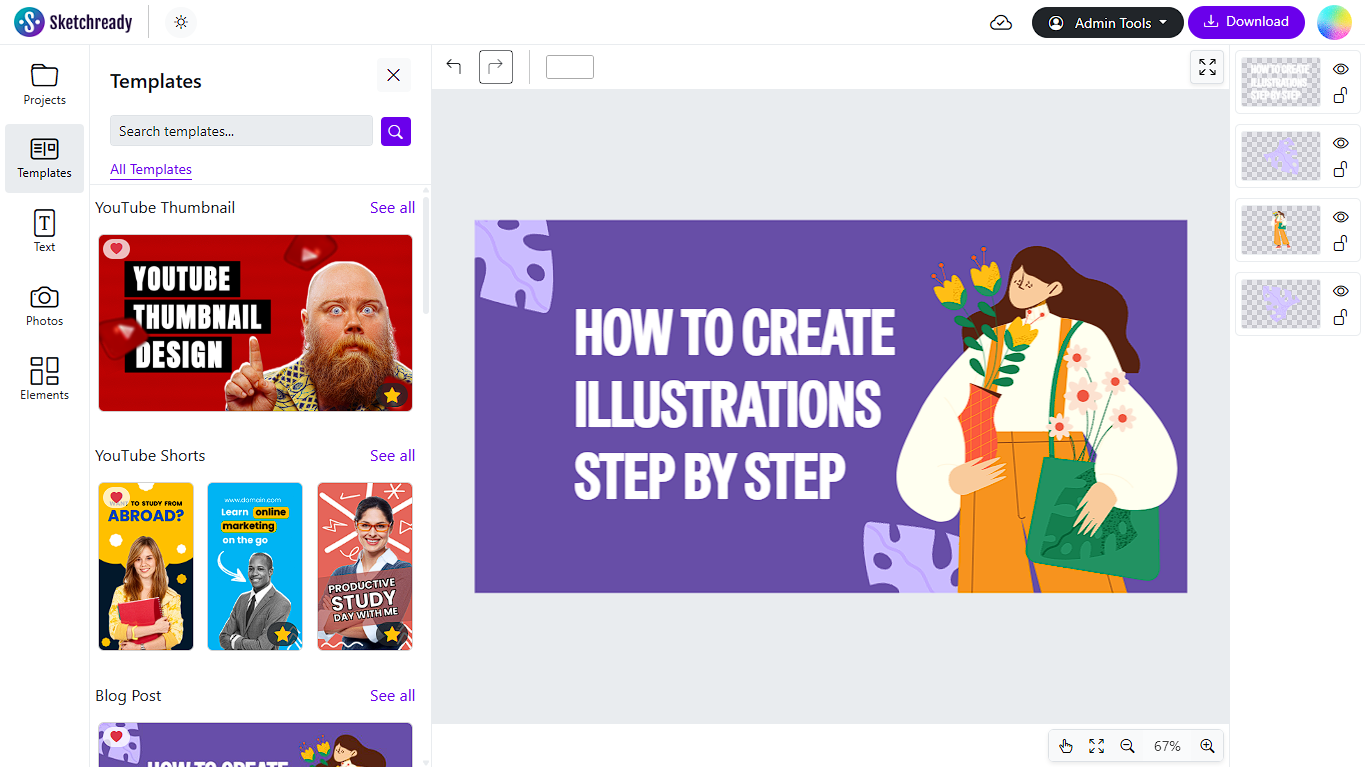Redo the last action

pyautogui.click(x=496, y=67)
